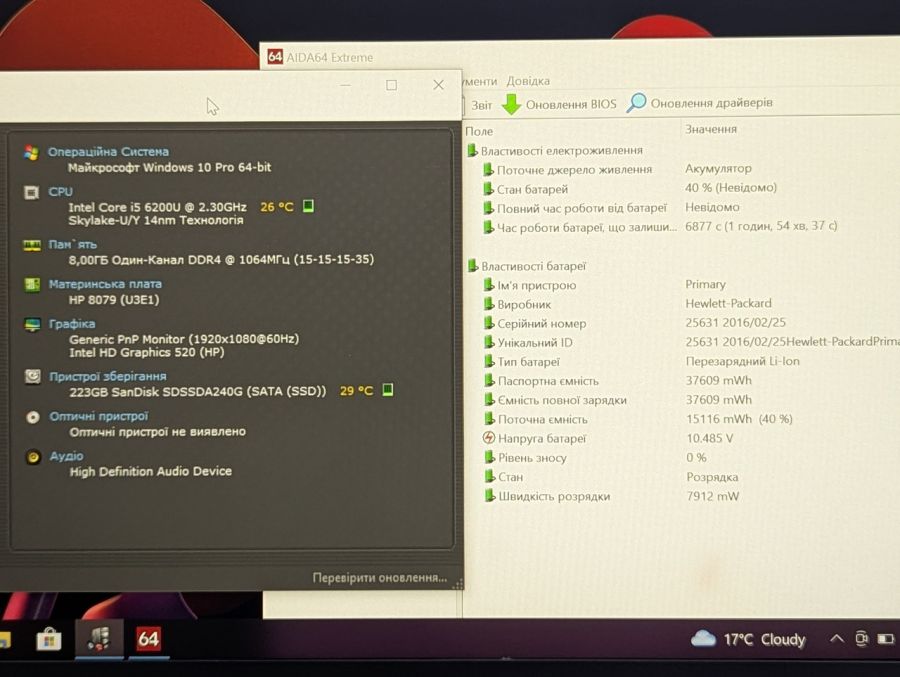900x677 pixels.
Task: Click the Windows flag icon by Операційна Система
Action: [x=32, y=153]
